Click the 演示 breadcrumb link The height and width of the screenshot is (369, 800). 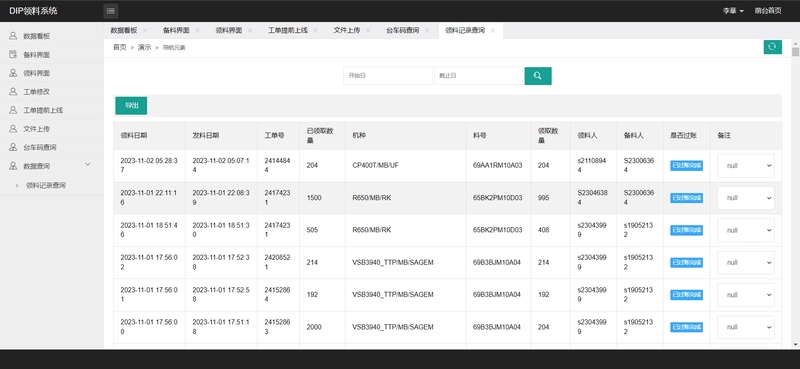point(144,47)
